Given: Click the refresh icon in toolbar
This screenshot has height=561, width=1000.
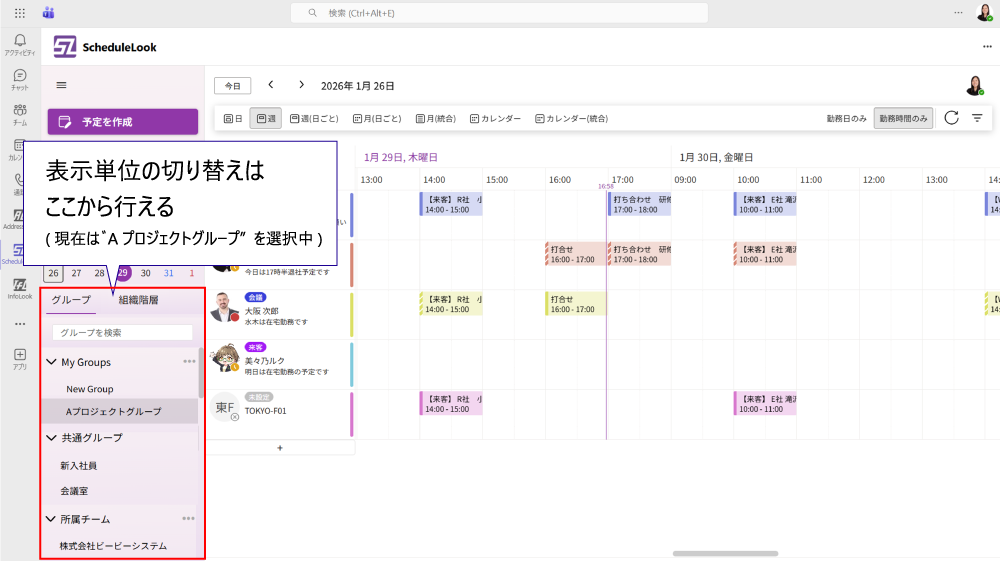Looking at the screenshot, I should pyautogui.click(x=951, y=118).
